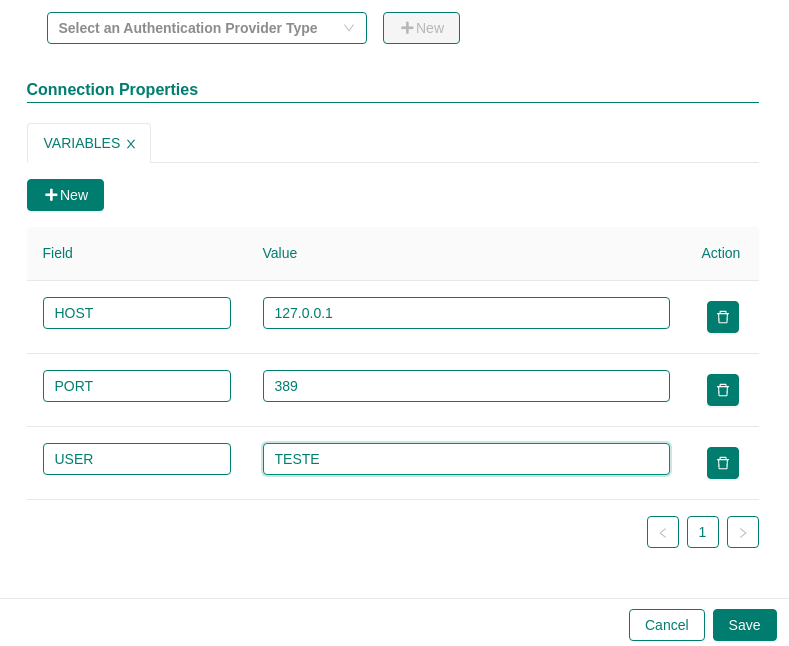Image resolution: width=789 pixels, height=646 pixels.
Task: Focus the 127.0.0.1 value input
Action: 465,313
